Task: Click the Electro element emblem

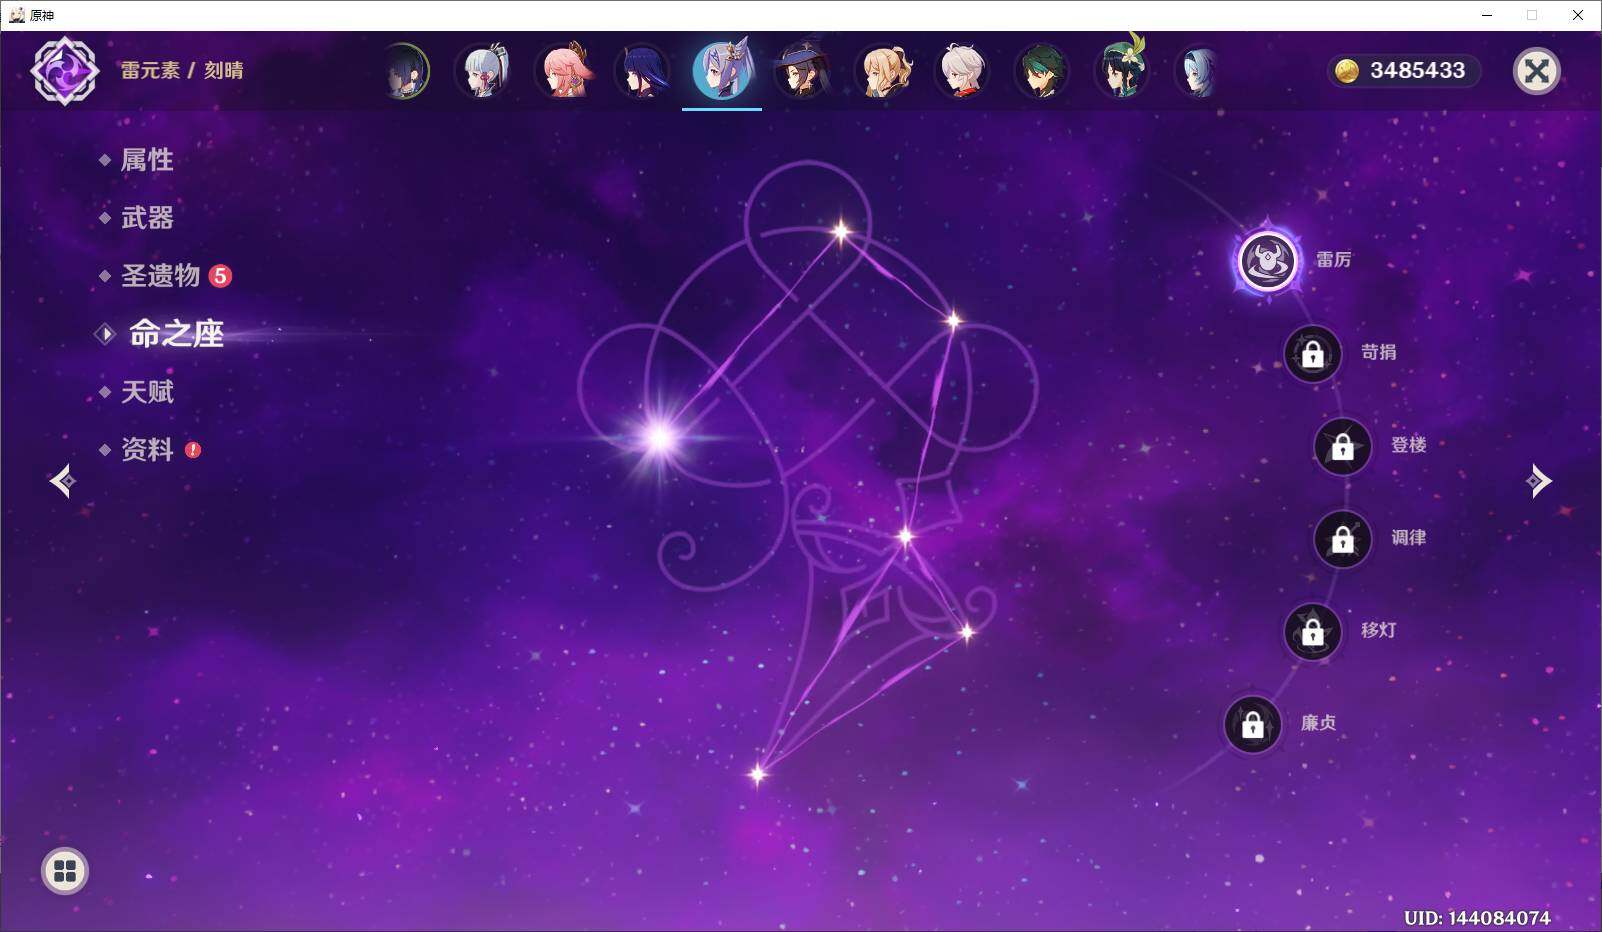Action: (x=65, y=71)
